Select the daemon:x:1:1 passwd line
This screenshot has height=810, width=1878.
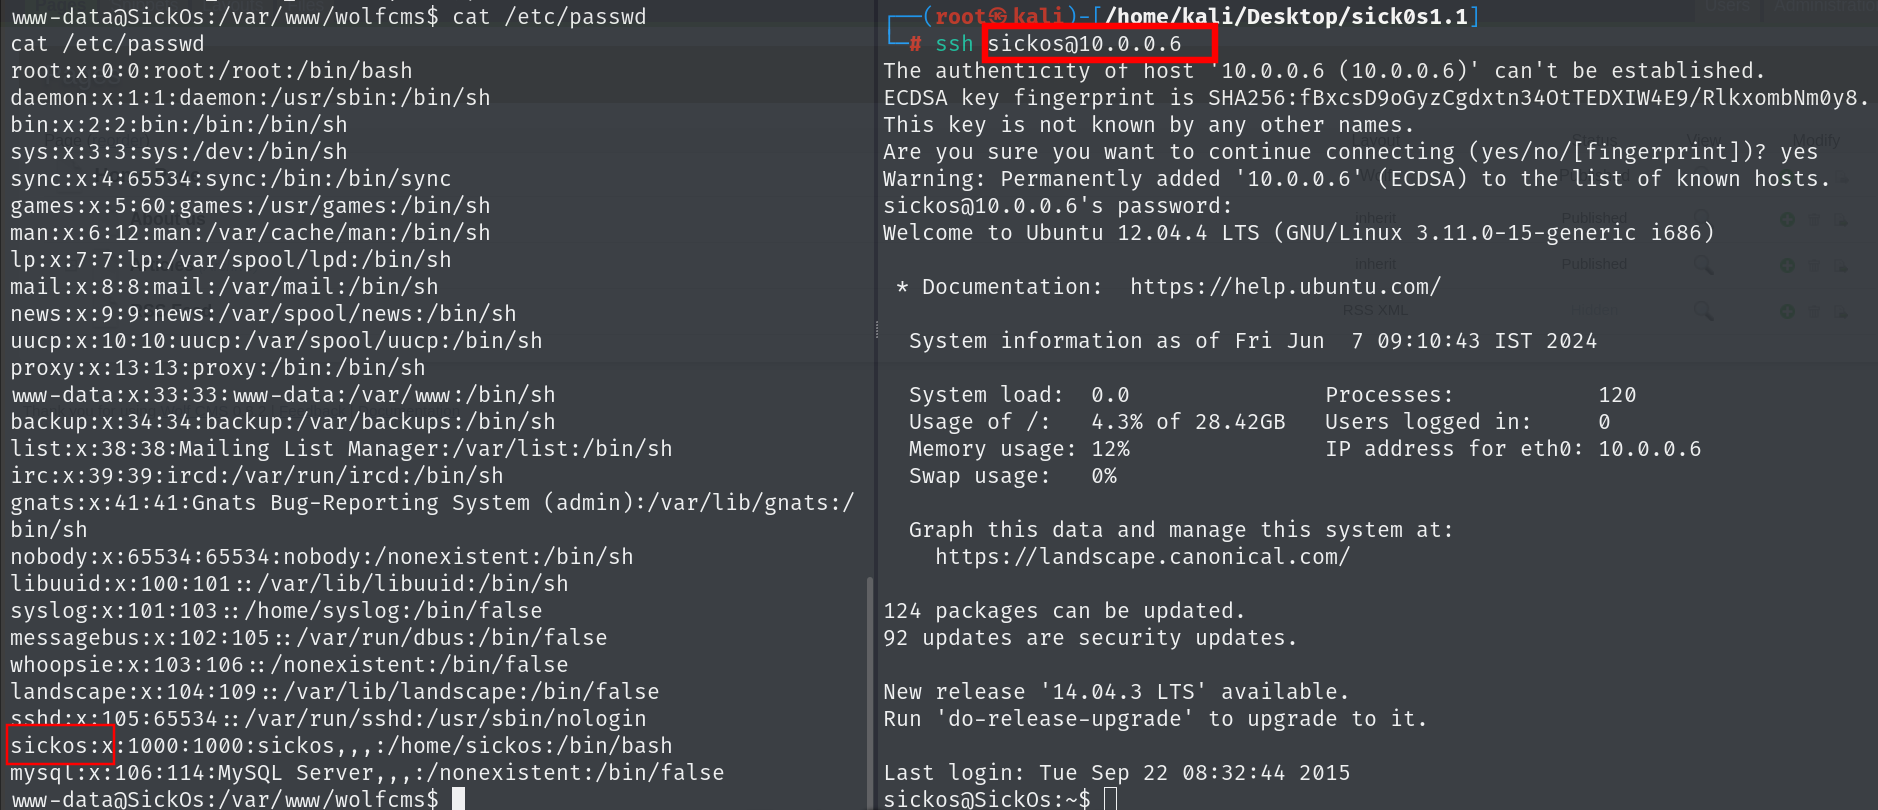click(250, 98)
